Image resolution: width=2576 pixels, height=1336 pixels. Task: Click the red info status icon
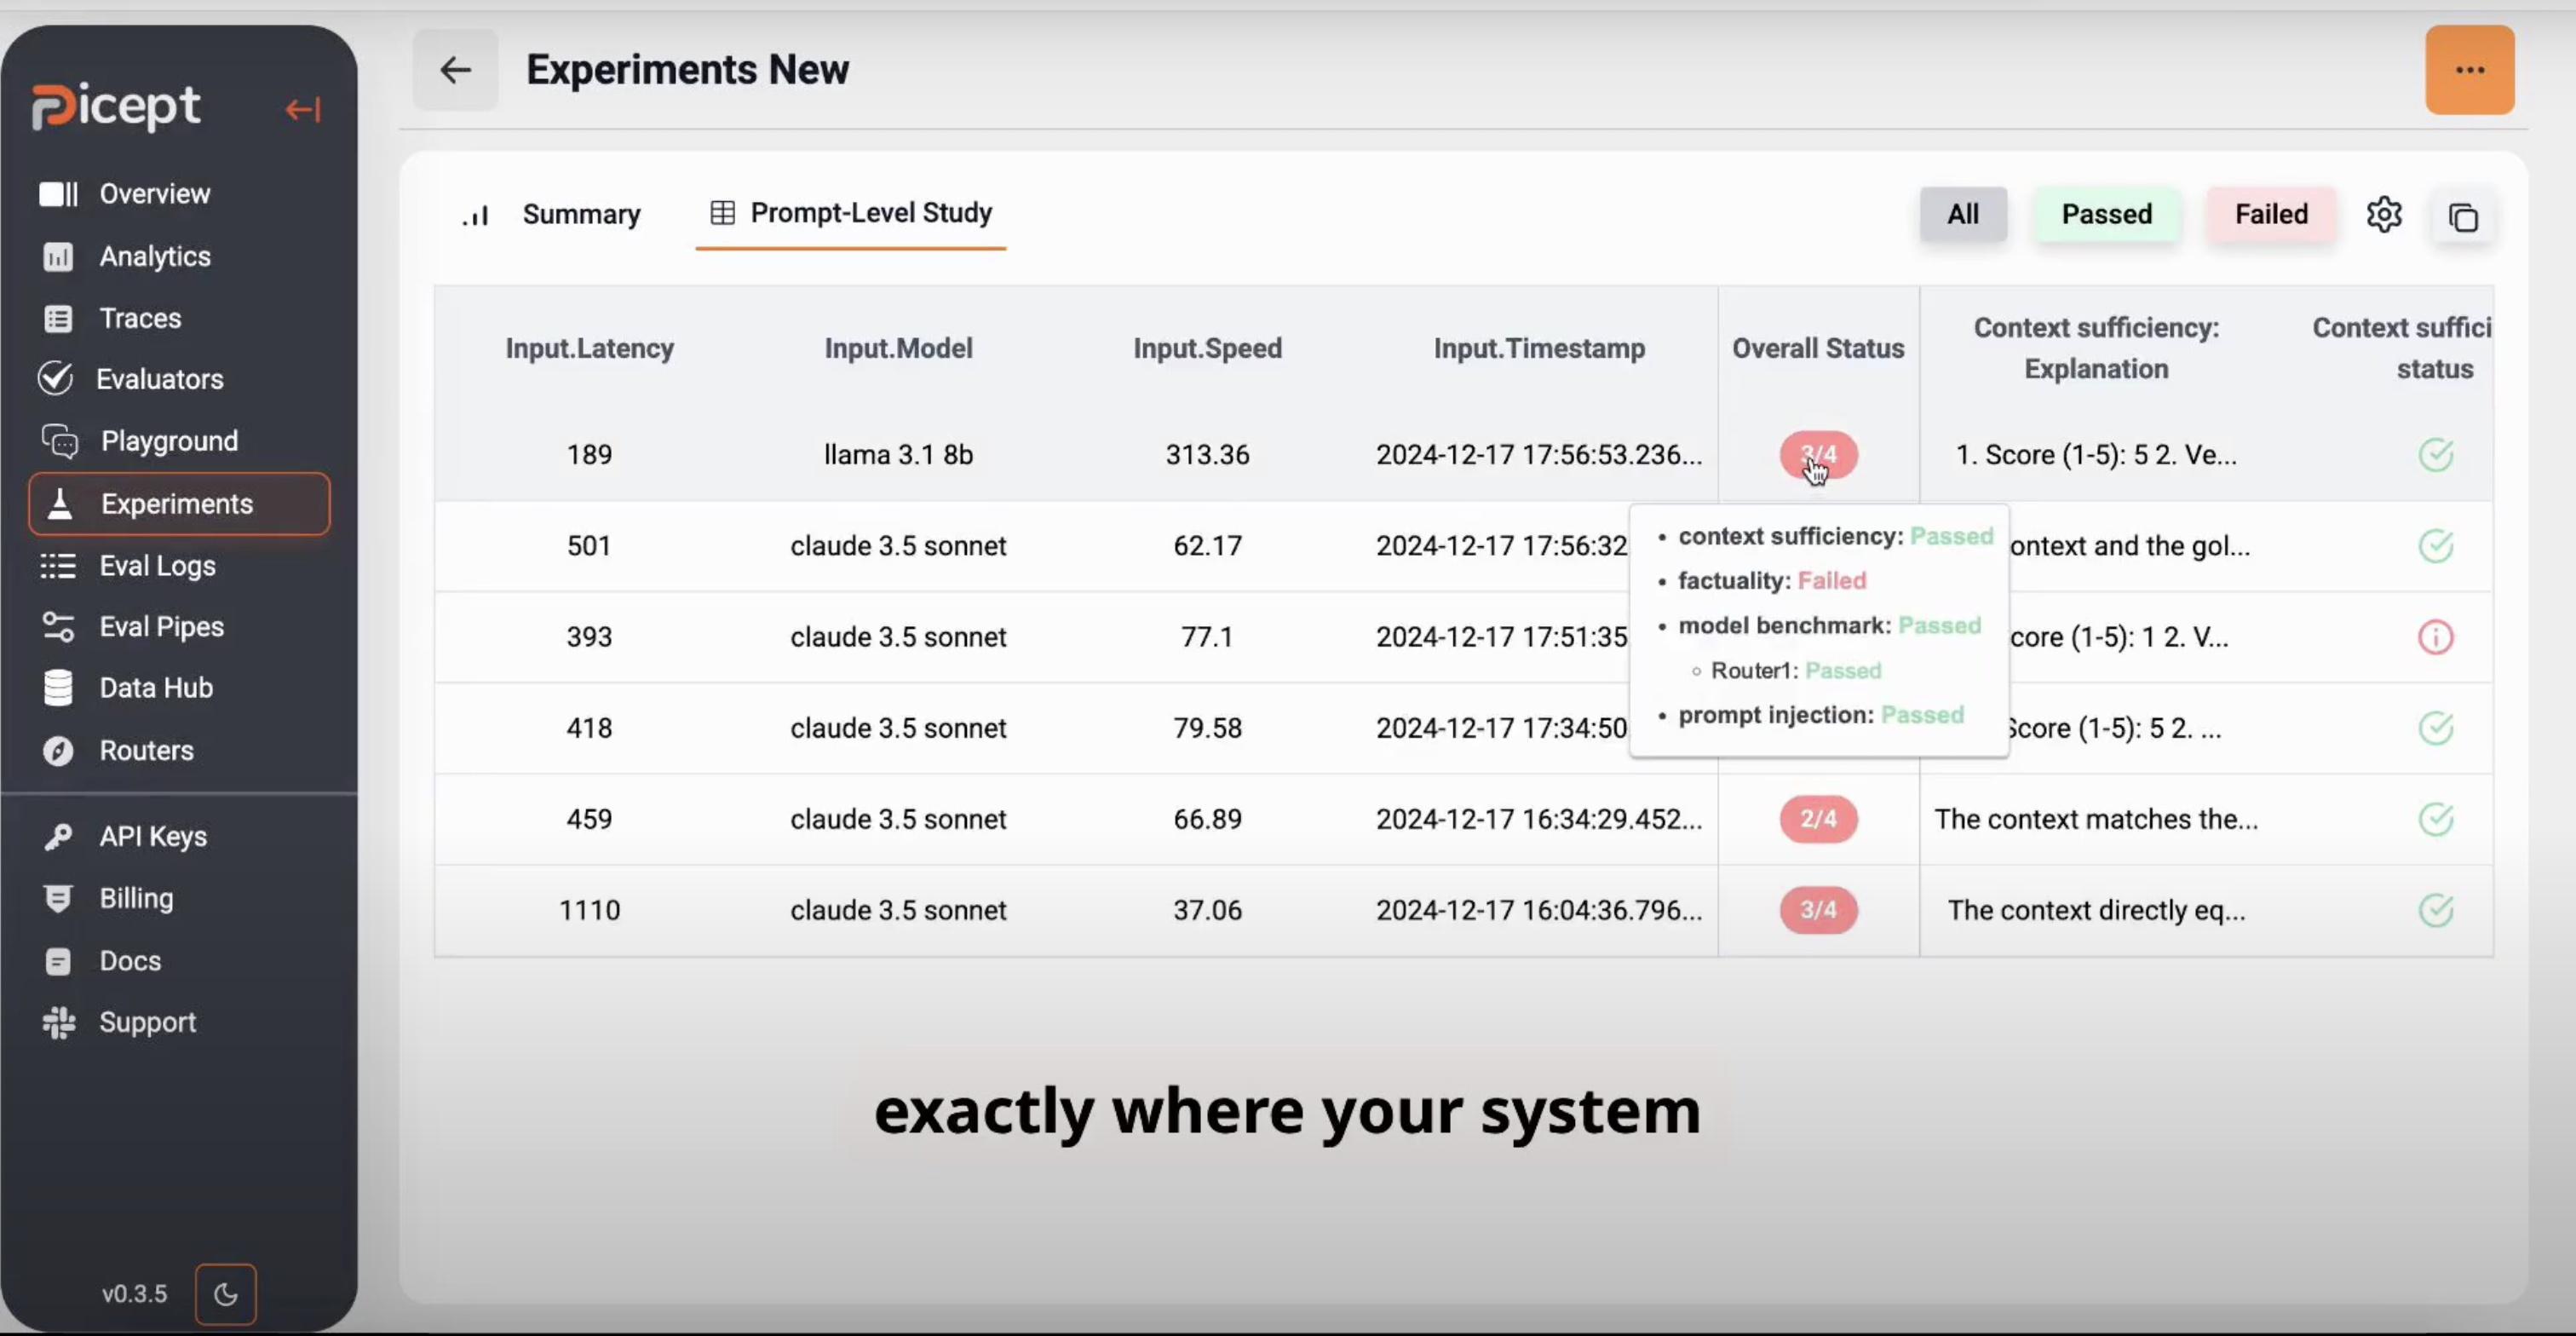(2435, 637)
